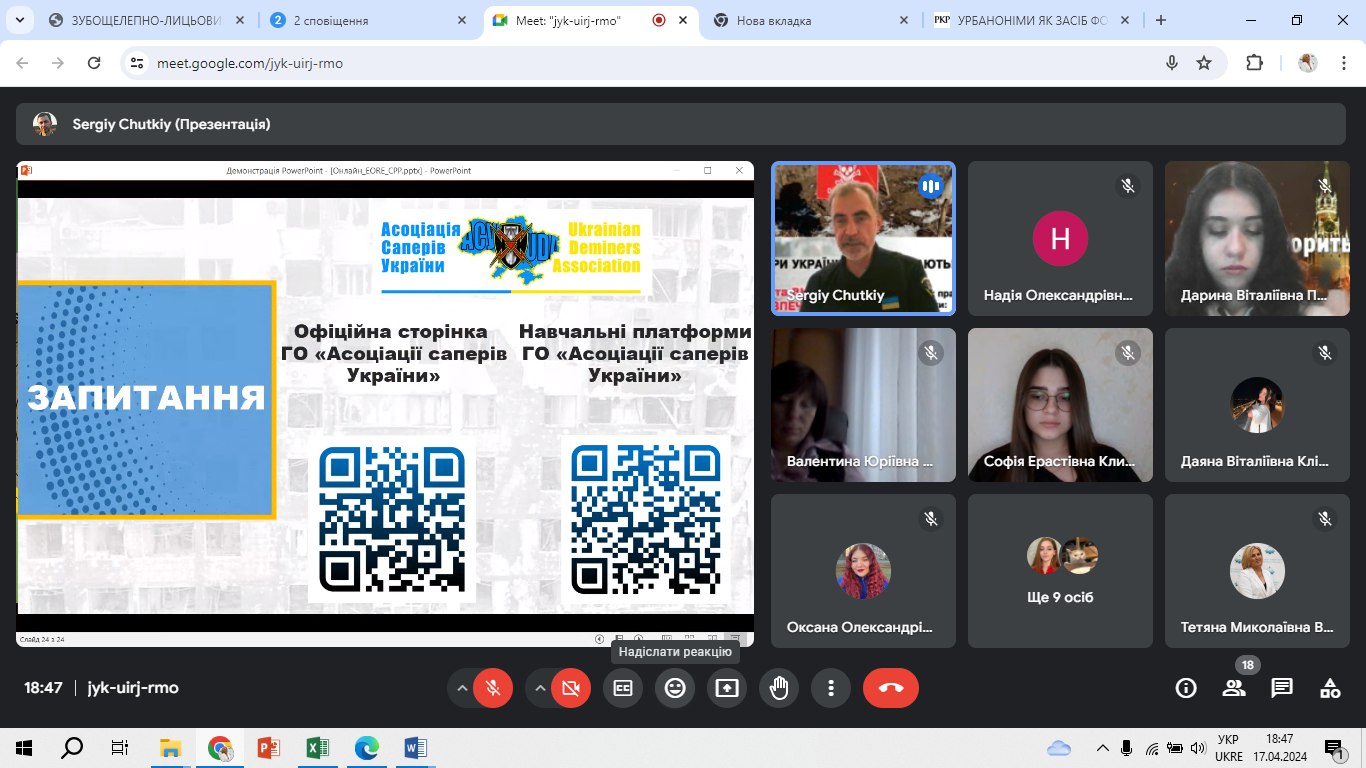Toggle closed captions button
1366x768 pixels.
(623, 688)
